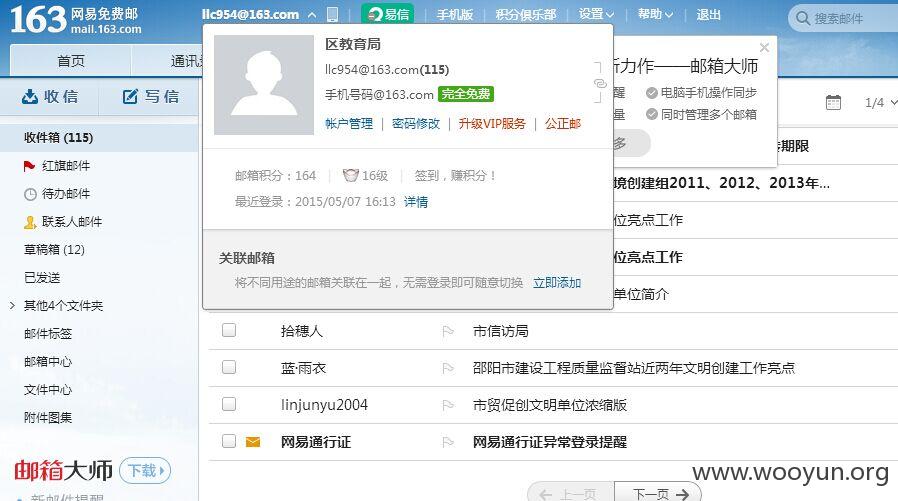Click 详情 next to last login time
The image size is (898, 501).
point(416,202)
